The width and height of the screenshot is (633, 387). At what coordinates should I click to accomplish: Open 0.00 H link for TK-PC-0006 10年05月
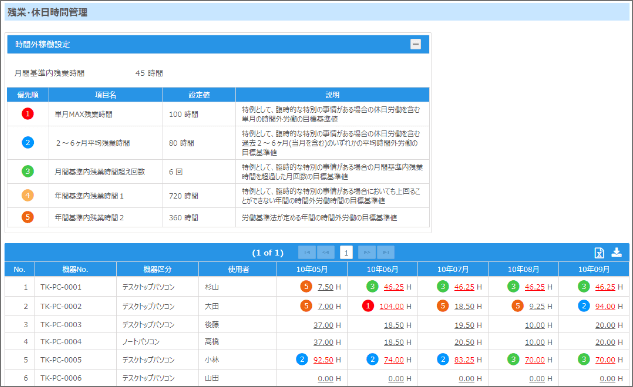tap(325, 379)
